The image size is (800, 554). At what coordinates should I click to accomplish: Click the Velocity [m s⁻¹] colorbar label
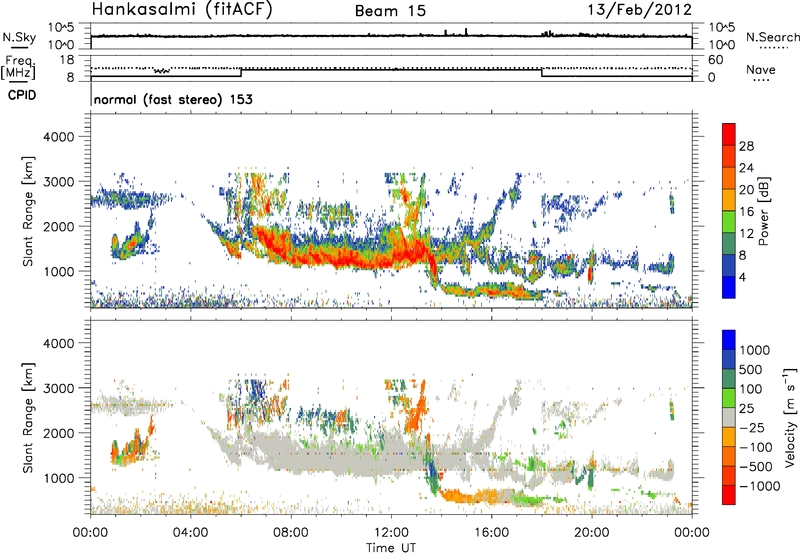pyautogui.click(x=790, y=417)
